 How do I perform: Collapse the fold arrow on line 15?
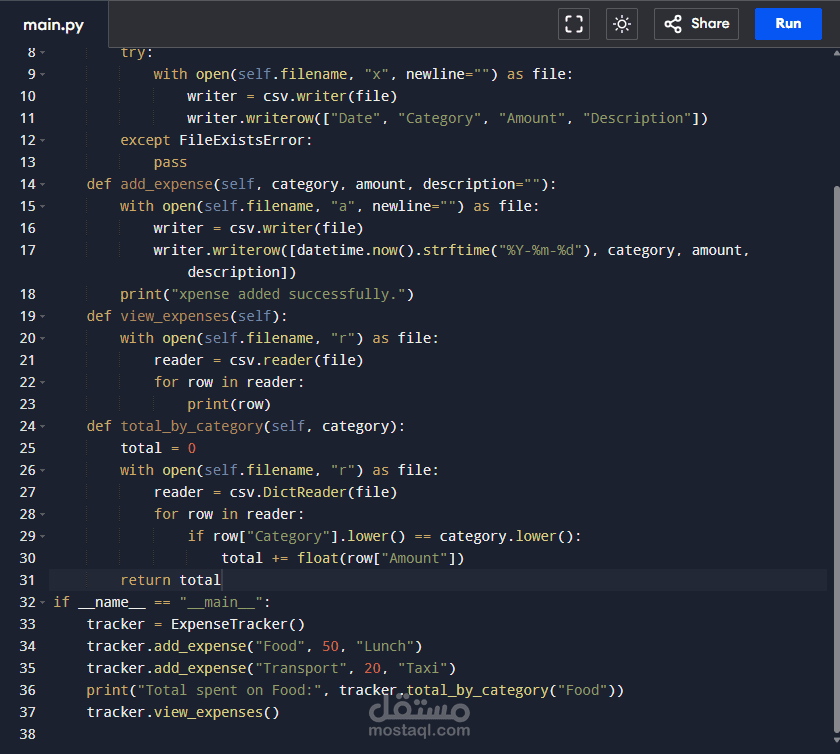click(42, 206)
